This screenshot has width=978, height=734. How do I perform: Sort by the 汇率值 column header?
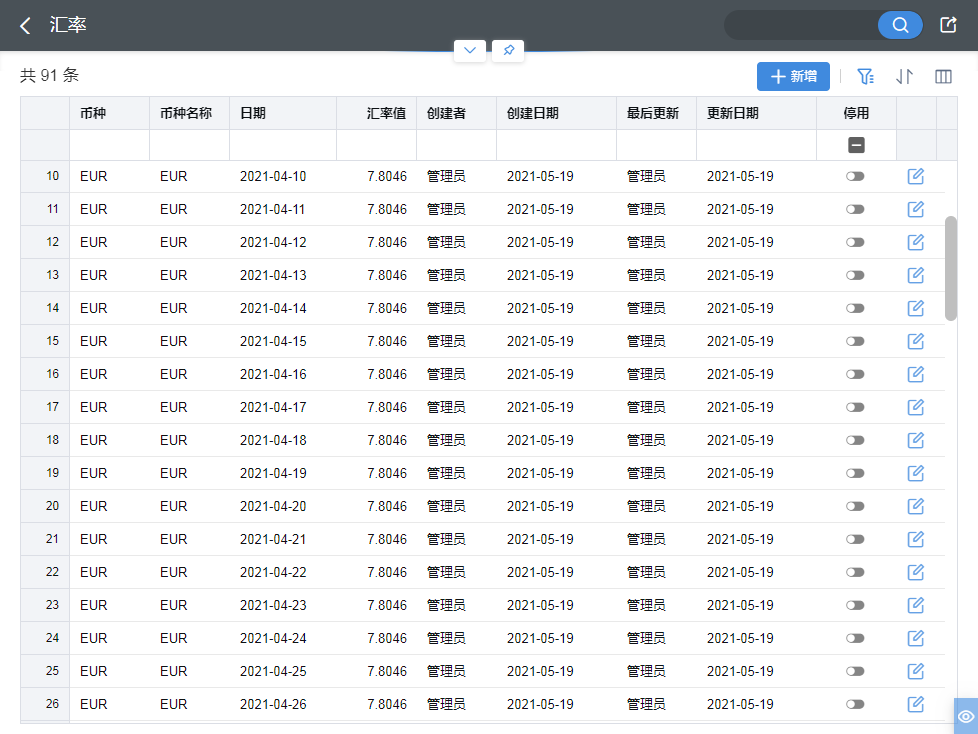pyautogui.click(x=377, y=113)
